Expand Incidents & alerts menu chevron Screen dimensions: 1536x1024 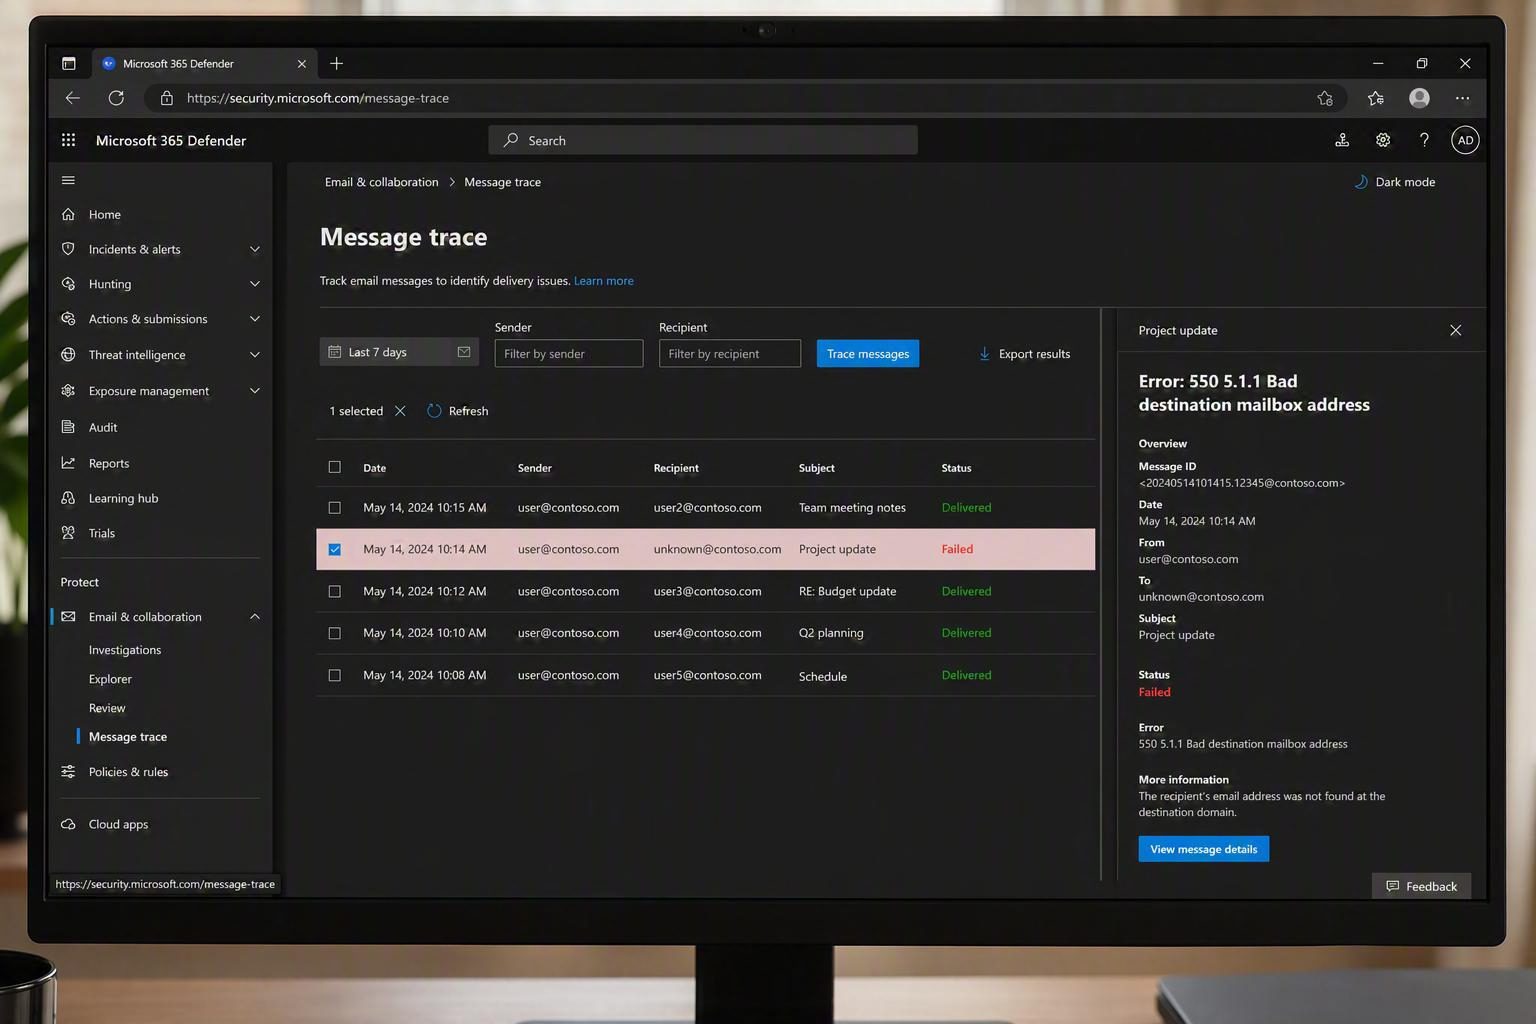click(255, 249)
